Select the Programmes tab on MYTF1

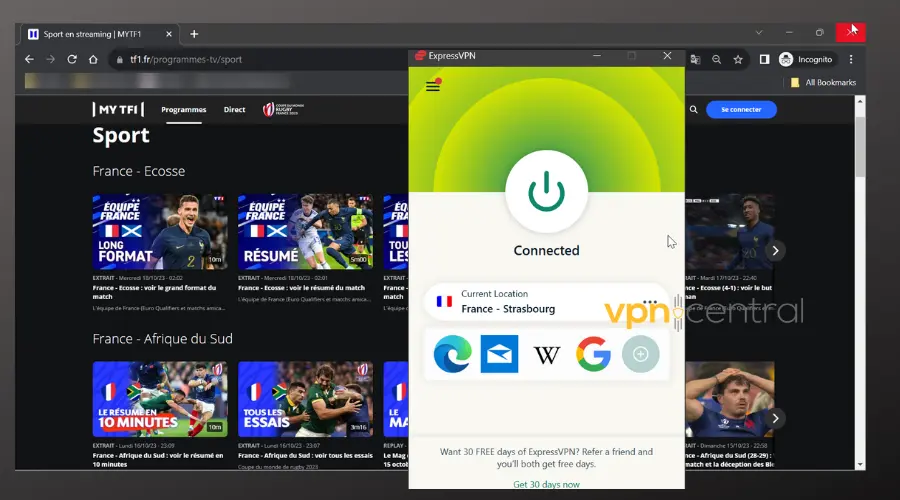click(184, 110)
